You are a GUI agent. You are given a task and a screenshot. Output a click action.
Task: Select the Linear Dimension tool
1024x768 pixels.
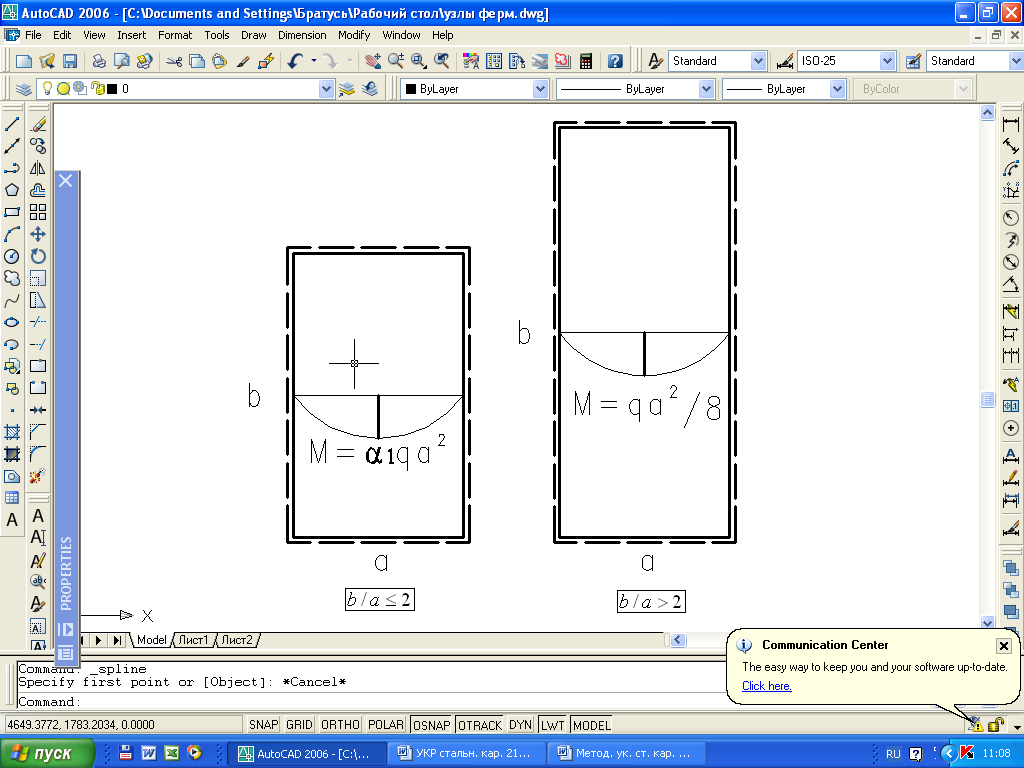(1011, 124)
